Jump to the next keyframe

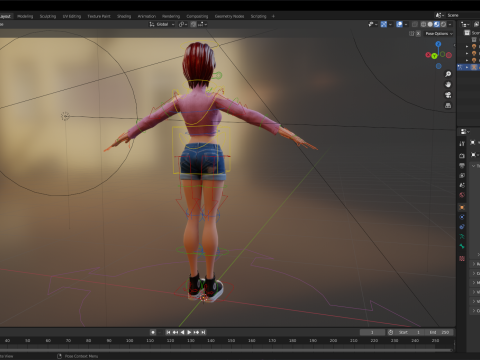click(196, 332)
